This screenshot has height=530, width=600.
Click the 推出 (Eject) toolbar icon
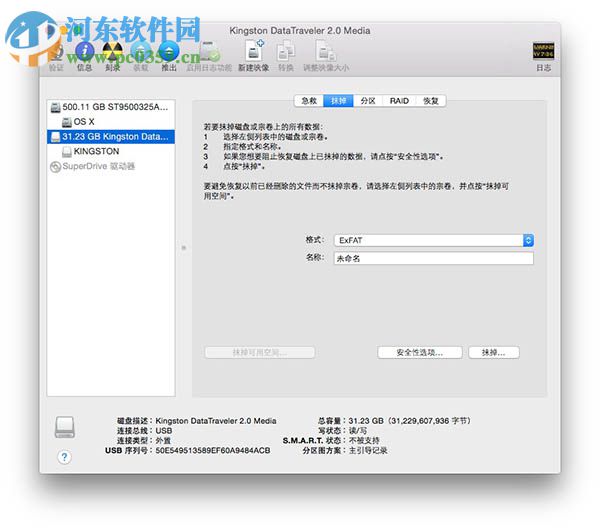click(x=169, y=51)
